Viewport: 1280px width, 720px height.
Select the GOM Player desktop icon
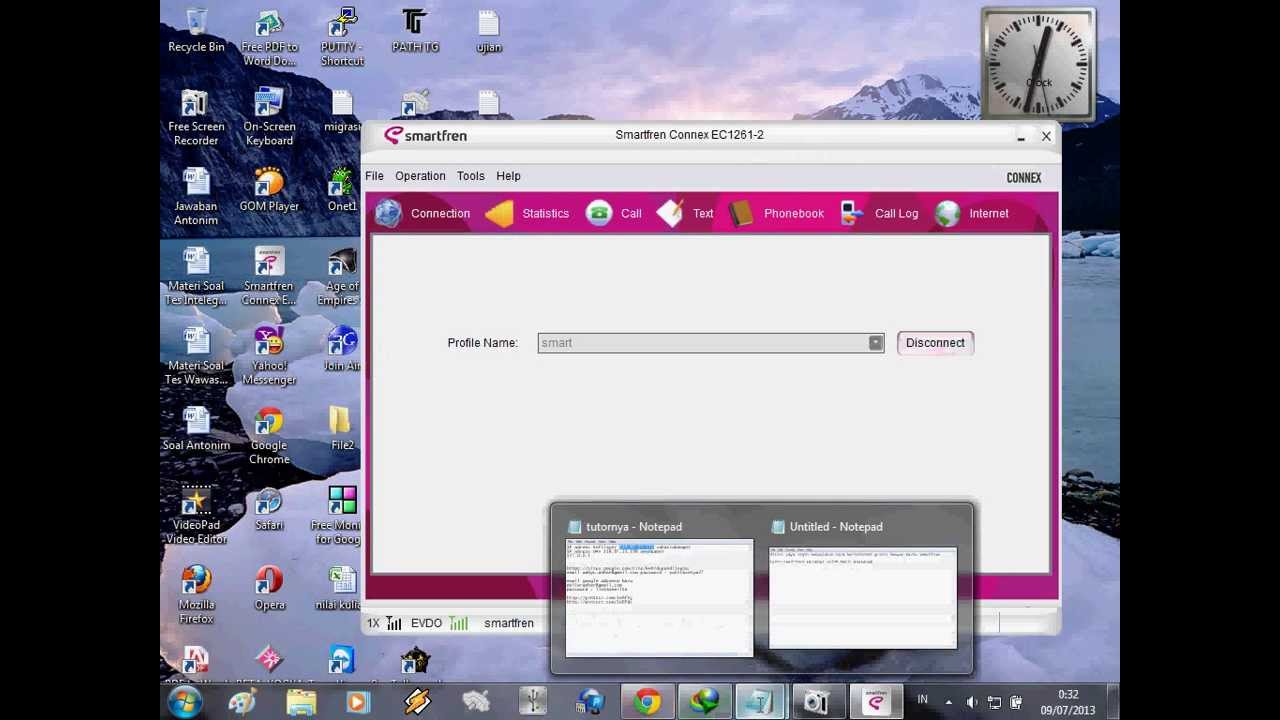[269, 191]
